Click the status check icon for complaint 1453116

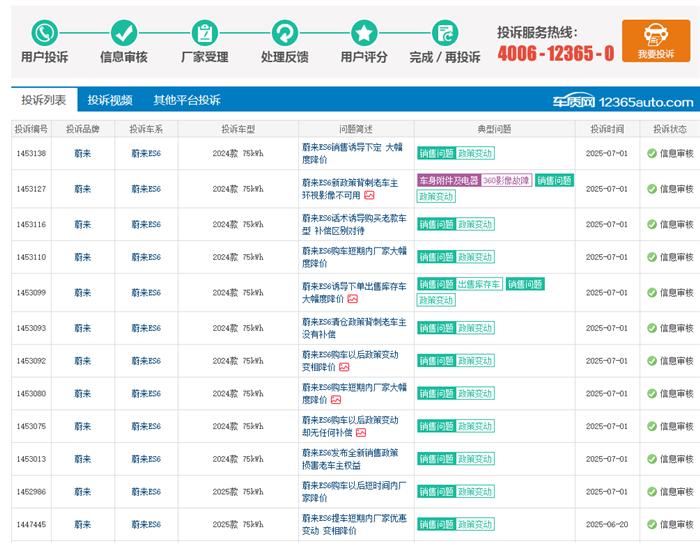click(x=652, y=224)
